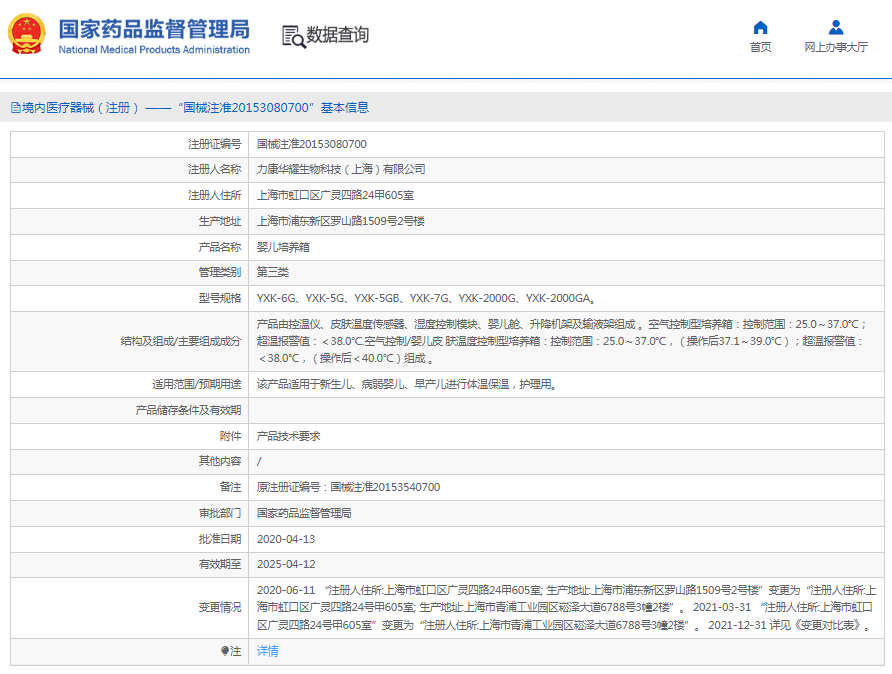Viewport: 892px width, 674px height.
Task: Click the 数据查询 magnifier document icon
Action: click(x=293, y=36)
